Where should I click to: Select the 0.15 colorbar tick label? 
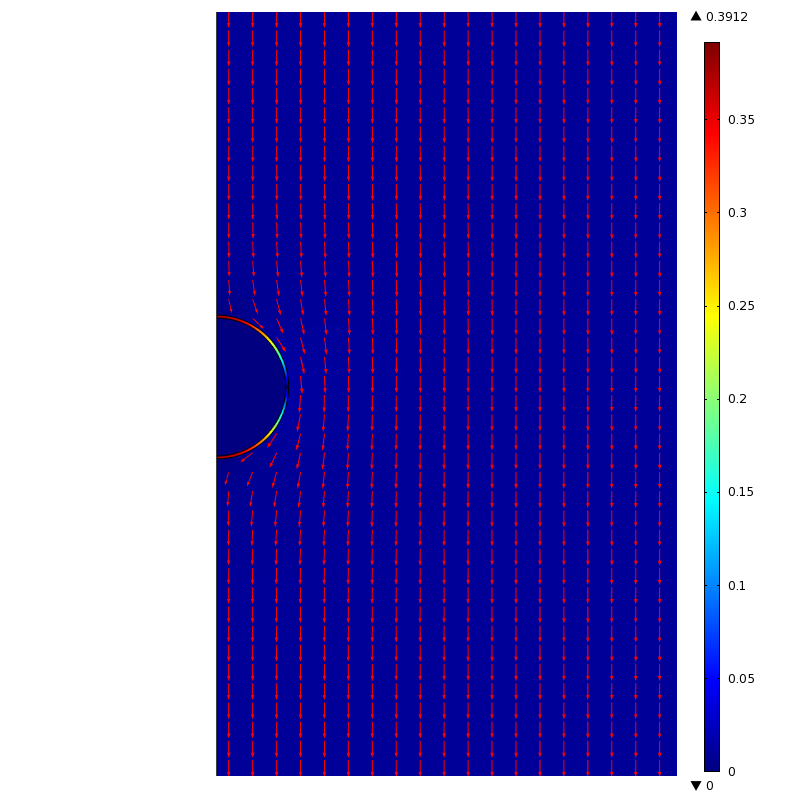tap(741, 492)
